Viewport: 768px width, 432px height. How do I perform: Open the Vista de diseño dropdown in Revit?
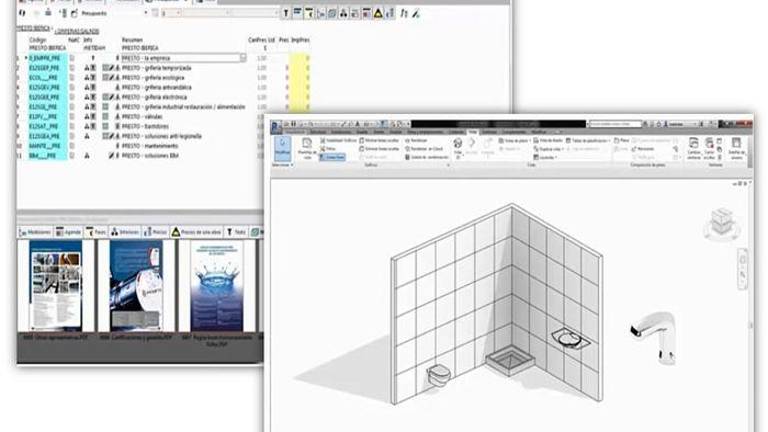tap(549, 141)
